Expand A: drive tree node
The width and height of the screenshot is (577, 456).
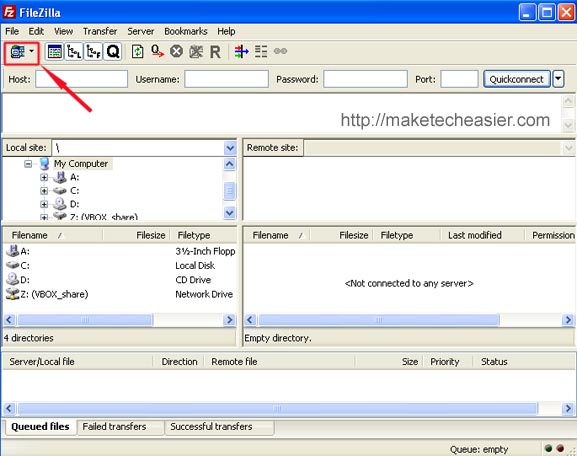[x=44, y=177]
